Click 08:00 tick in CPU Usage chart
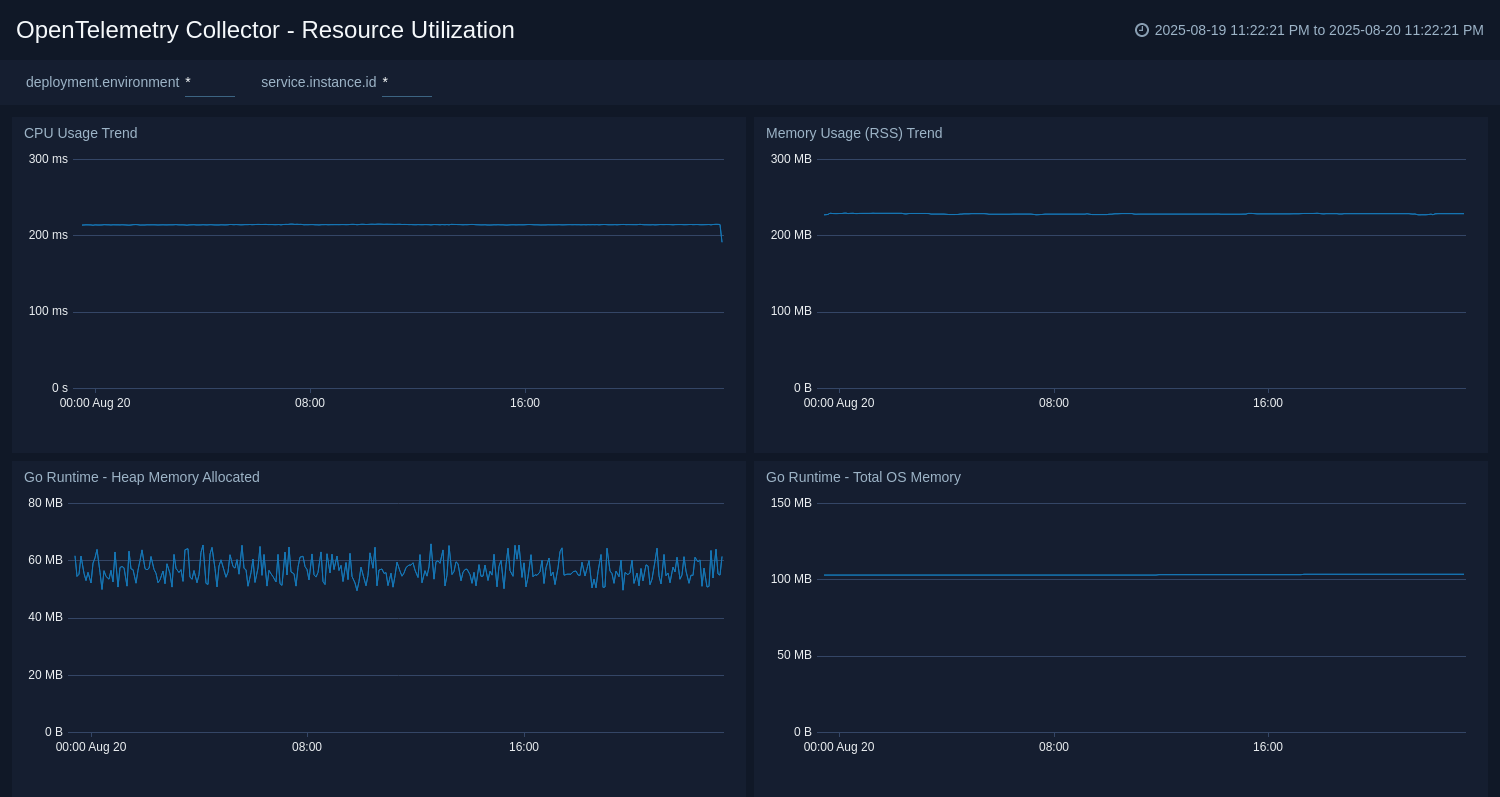This screenshot has height=797, width=1500. click(310, 403)
